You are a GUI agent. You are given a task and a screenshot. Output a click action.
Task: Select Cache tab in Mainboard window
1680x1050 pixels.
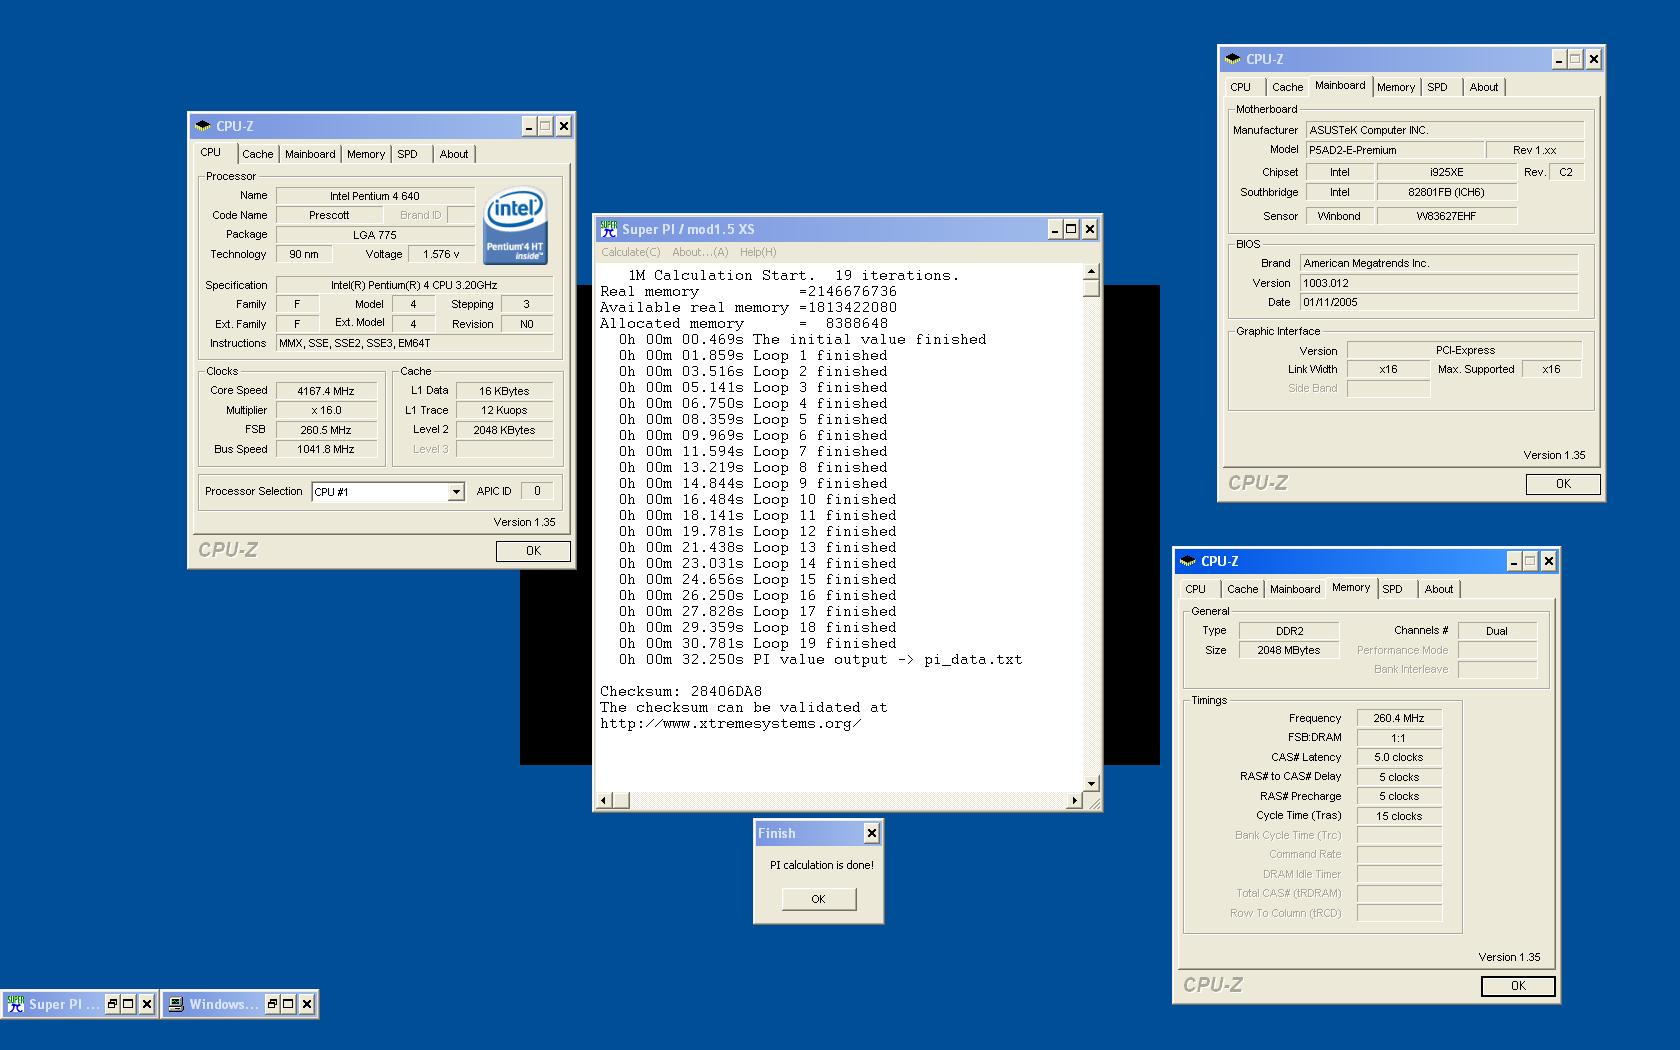1287,87
